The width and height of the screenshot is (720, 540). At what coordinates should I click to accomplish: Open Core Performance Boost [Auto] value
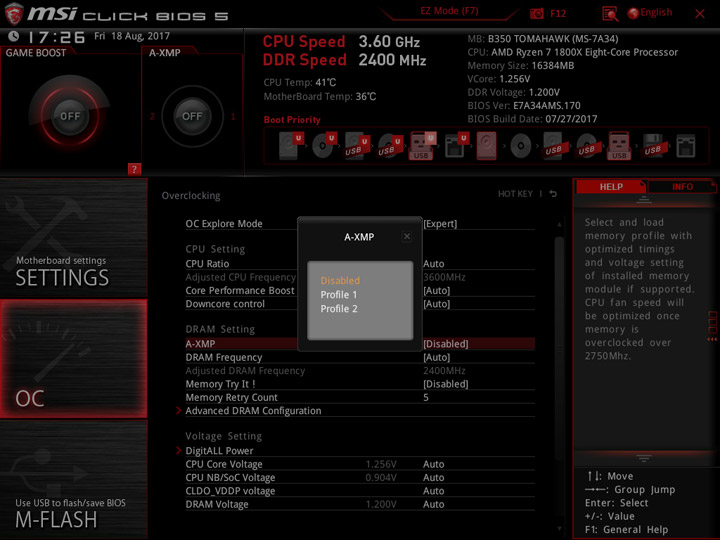[436, 291]
